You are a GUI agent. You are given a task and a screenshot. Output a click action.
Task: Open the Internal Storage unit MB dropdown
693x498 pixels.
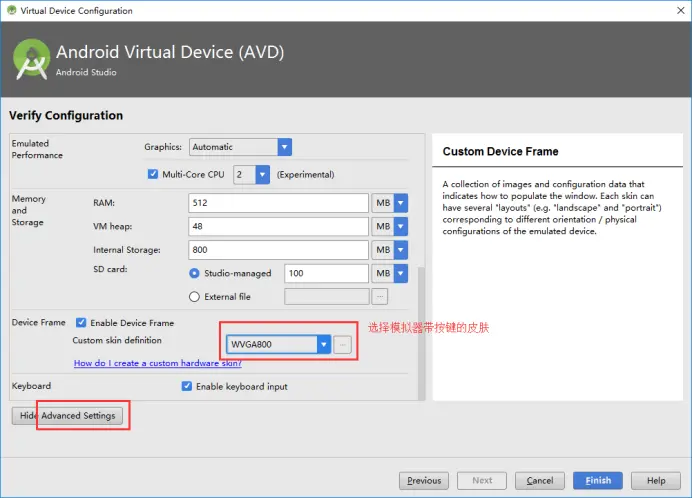click(389, 250)
